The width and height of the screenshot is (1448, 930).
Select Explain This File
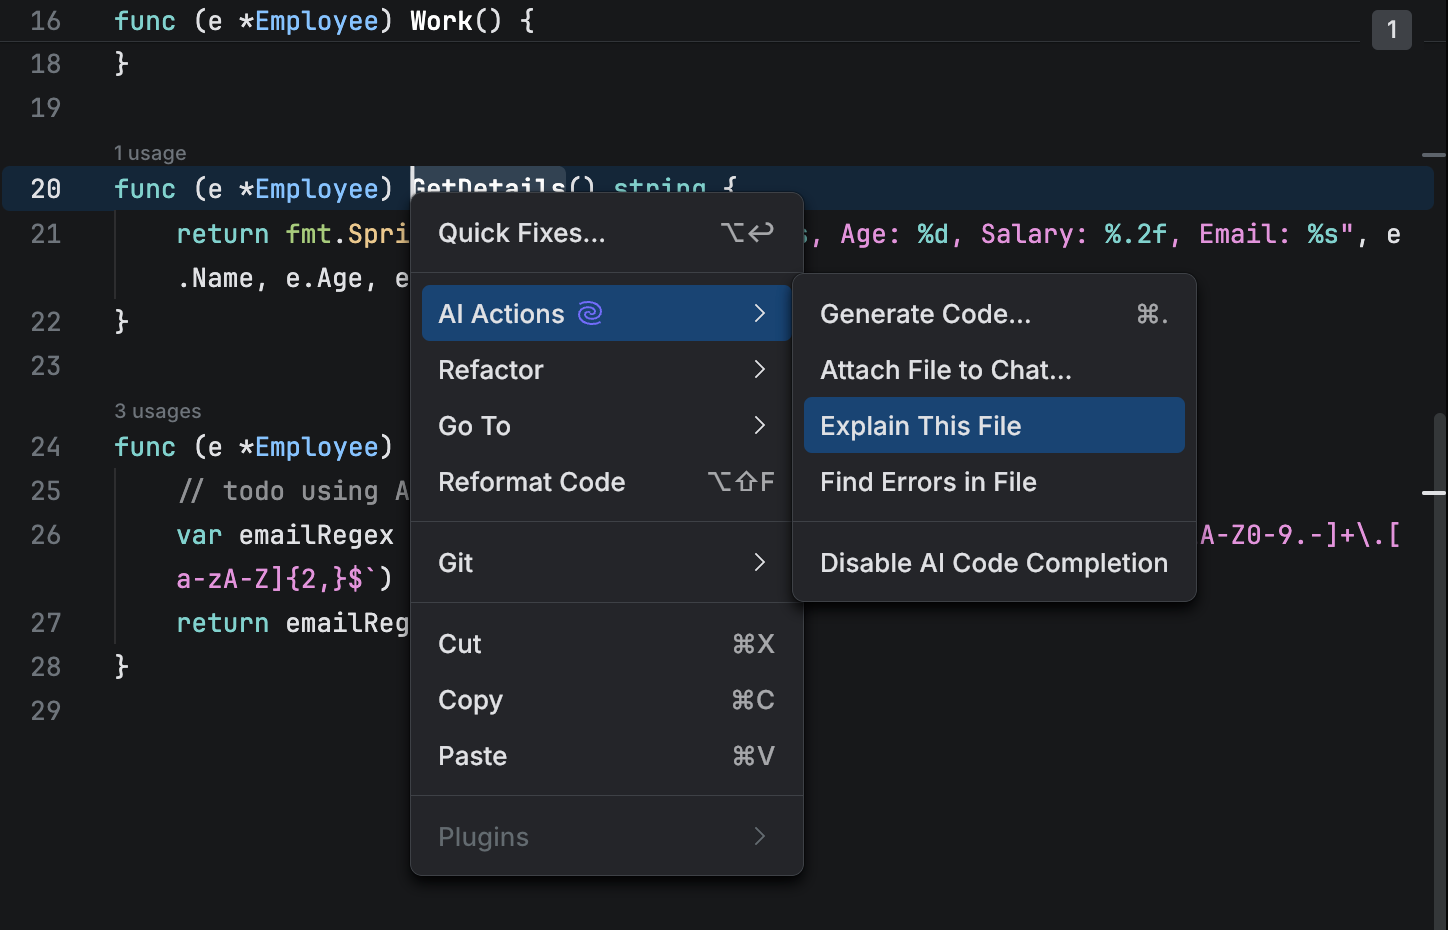(920, 425)
